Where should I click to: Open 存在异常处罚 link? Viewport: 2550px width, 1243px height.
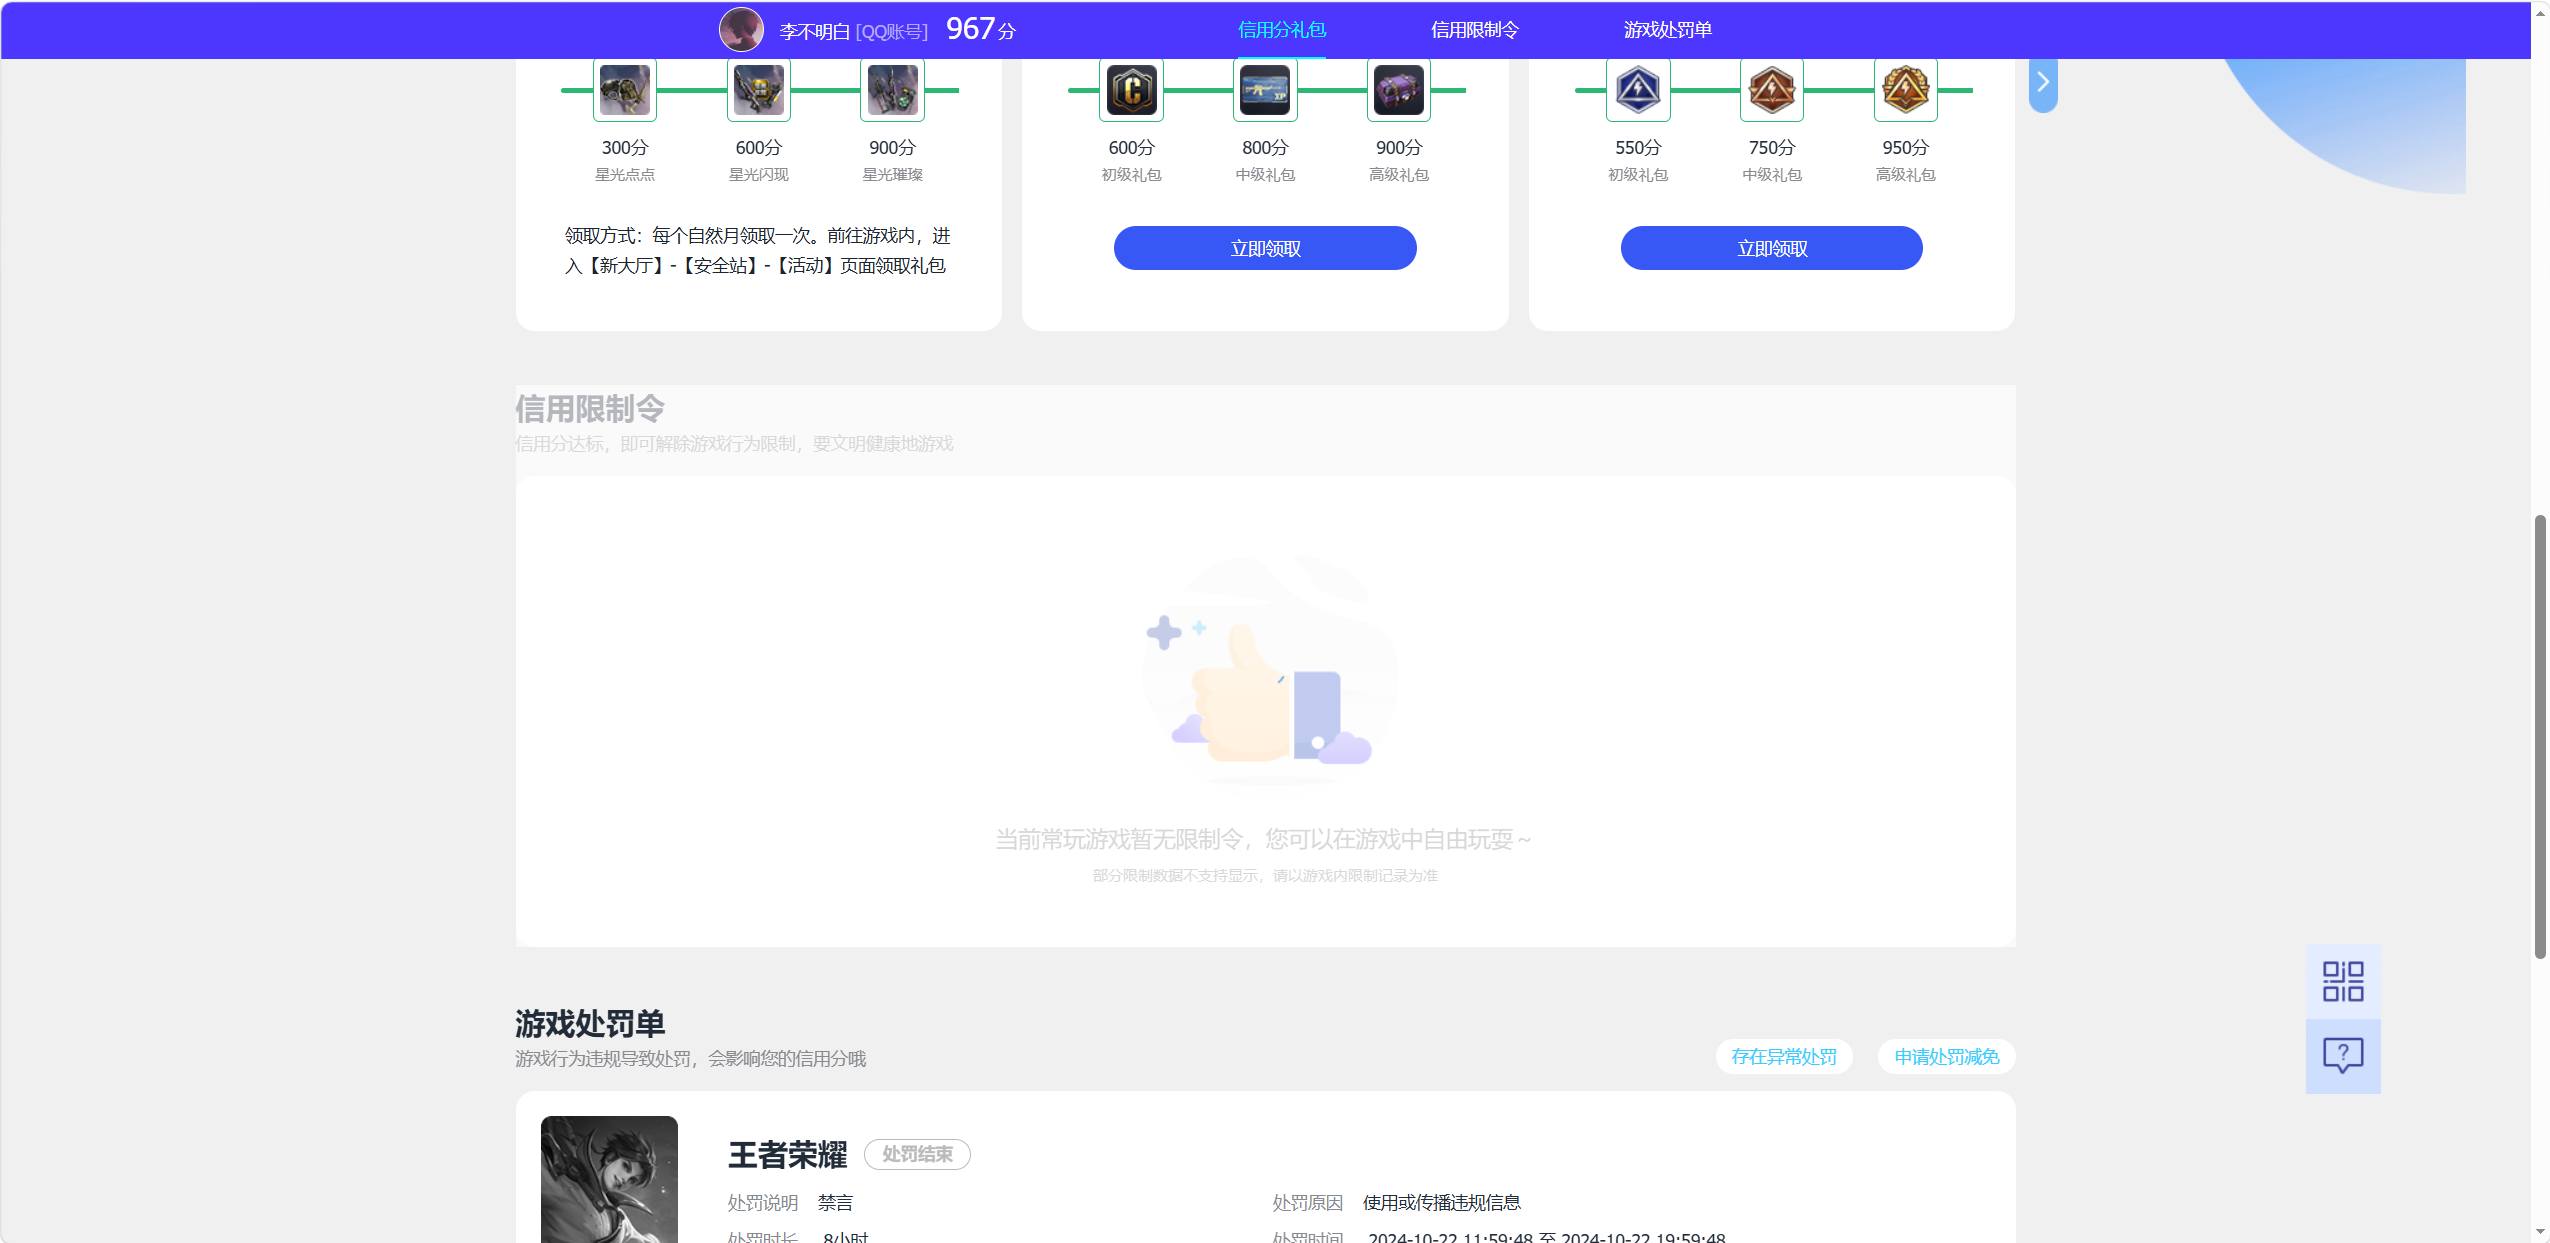(x=1784, y=1057)
